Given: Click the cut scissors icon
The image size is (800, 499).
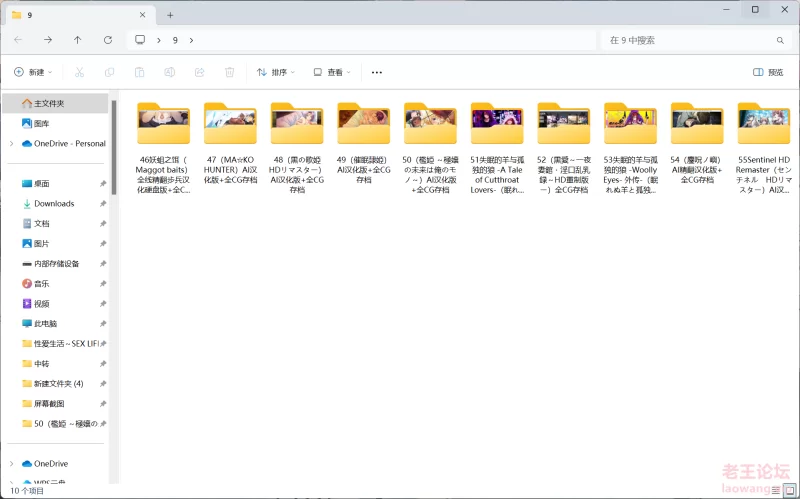Looking at the screenshot, I should pyautogui.click(x=79, y=72).
